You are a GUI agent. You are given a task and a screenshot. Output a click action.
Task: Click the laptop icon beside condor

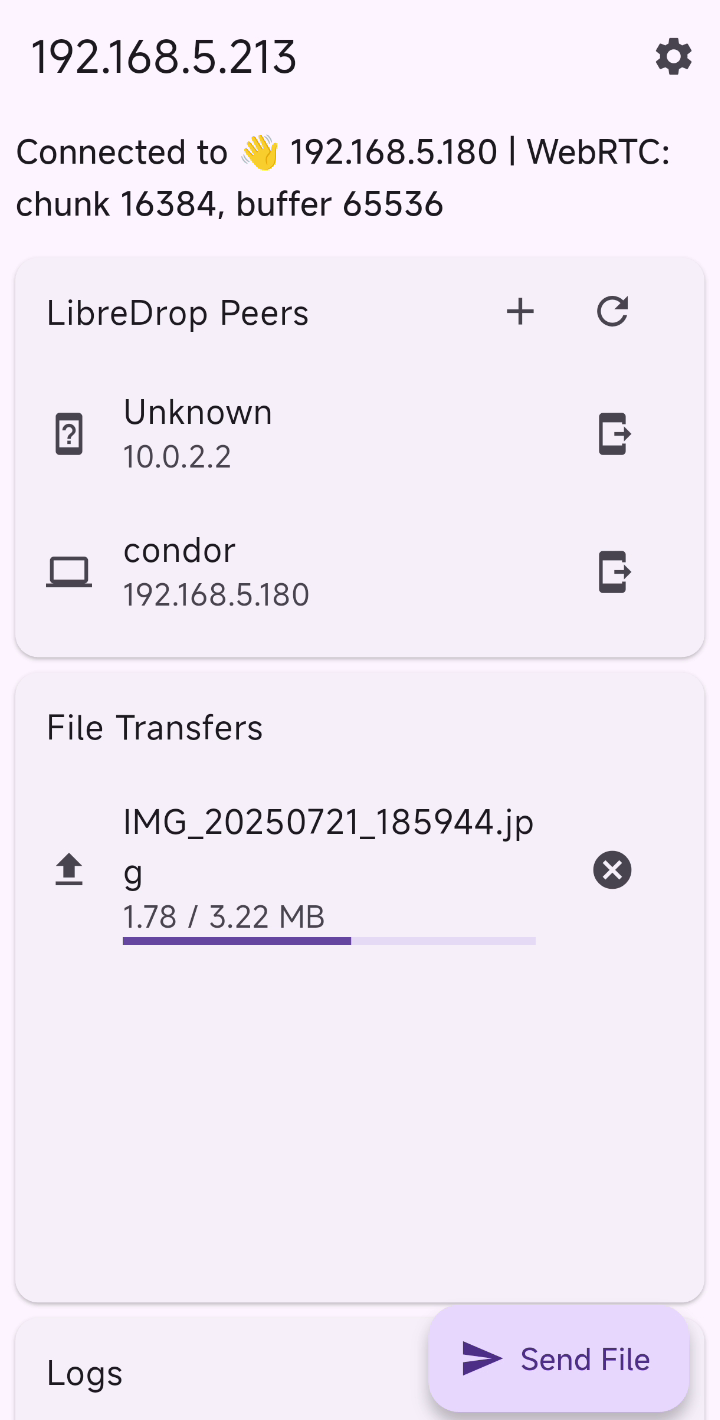click(x=69, y=573)
